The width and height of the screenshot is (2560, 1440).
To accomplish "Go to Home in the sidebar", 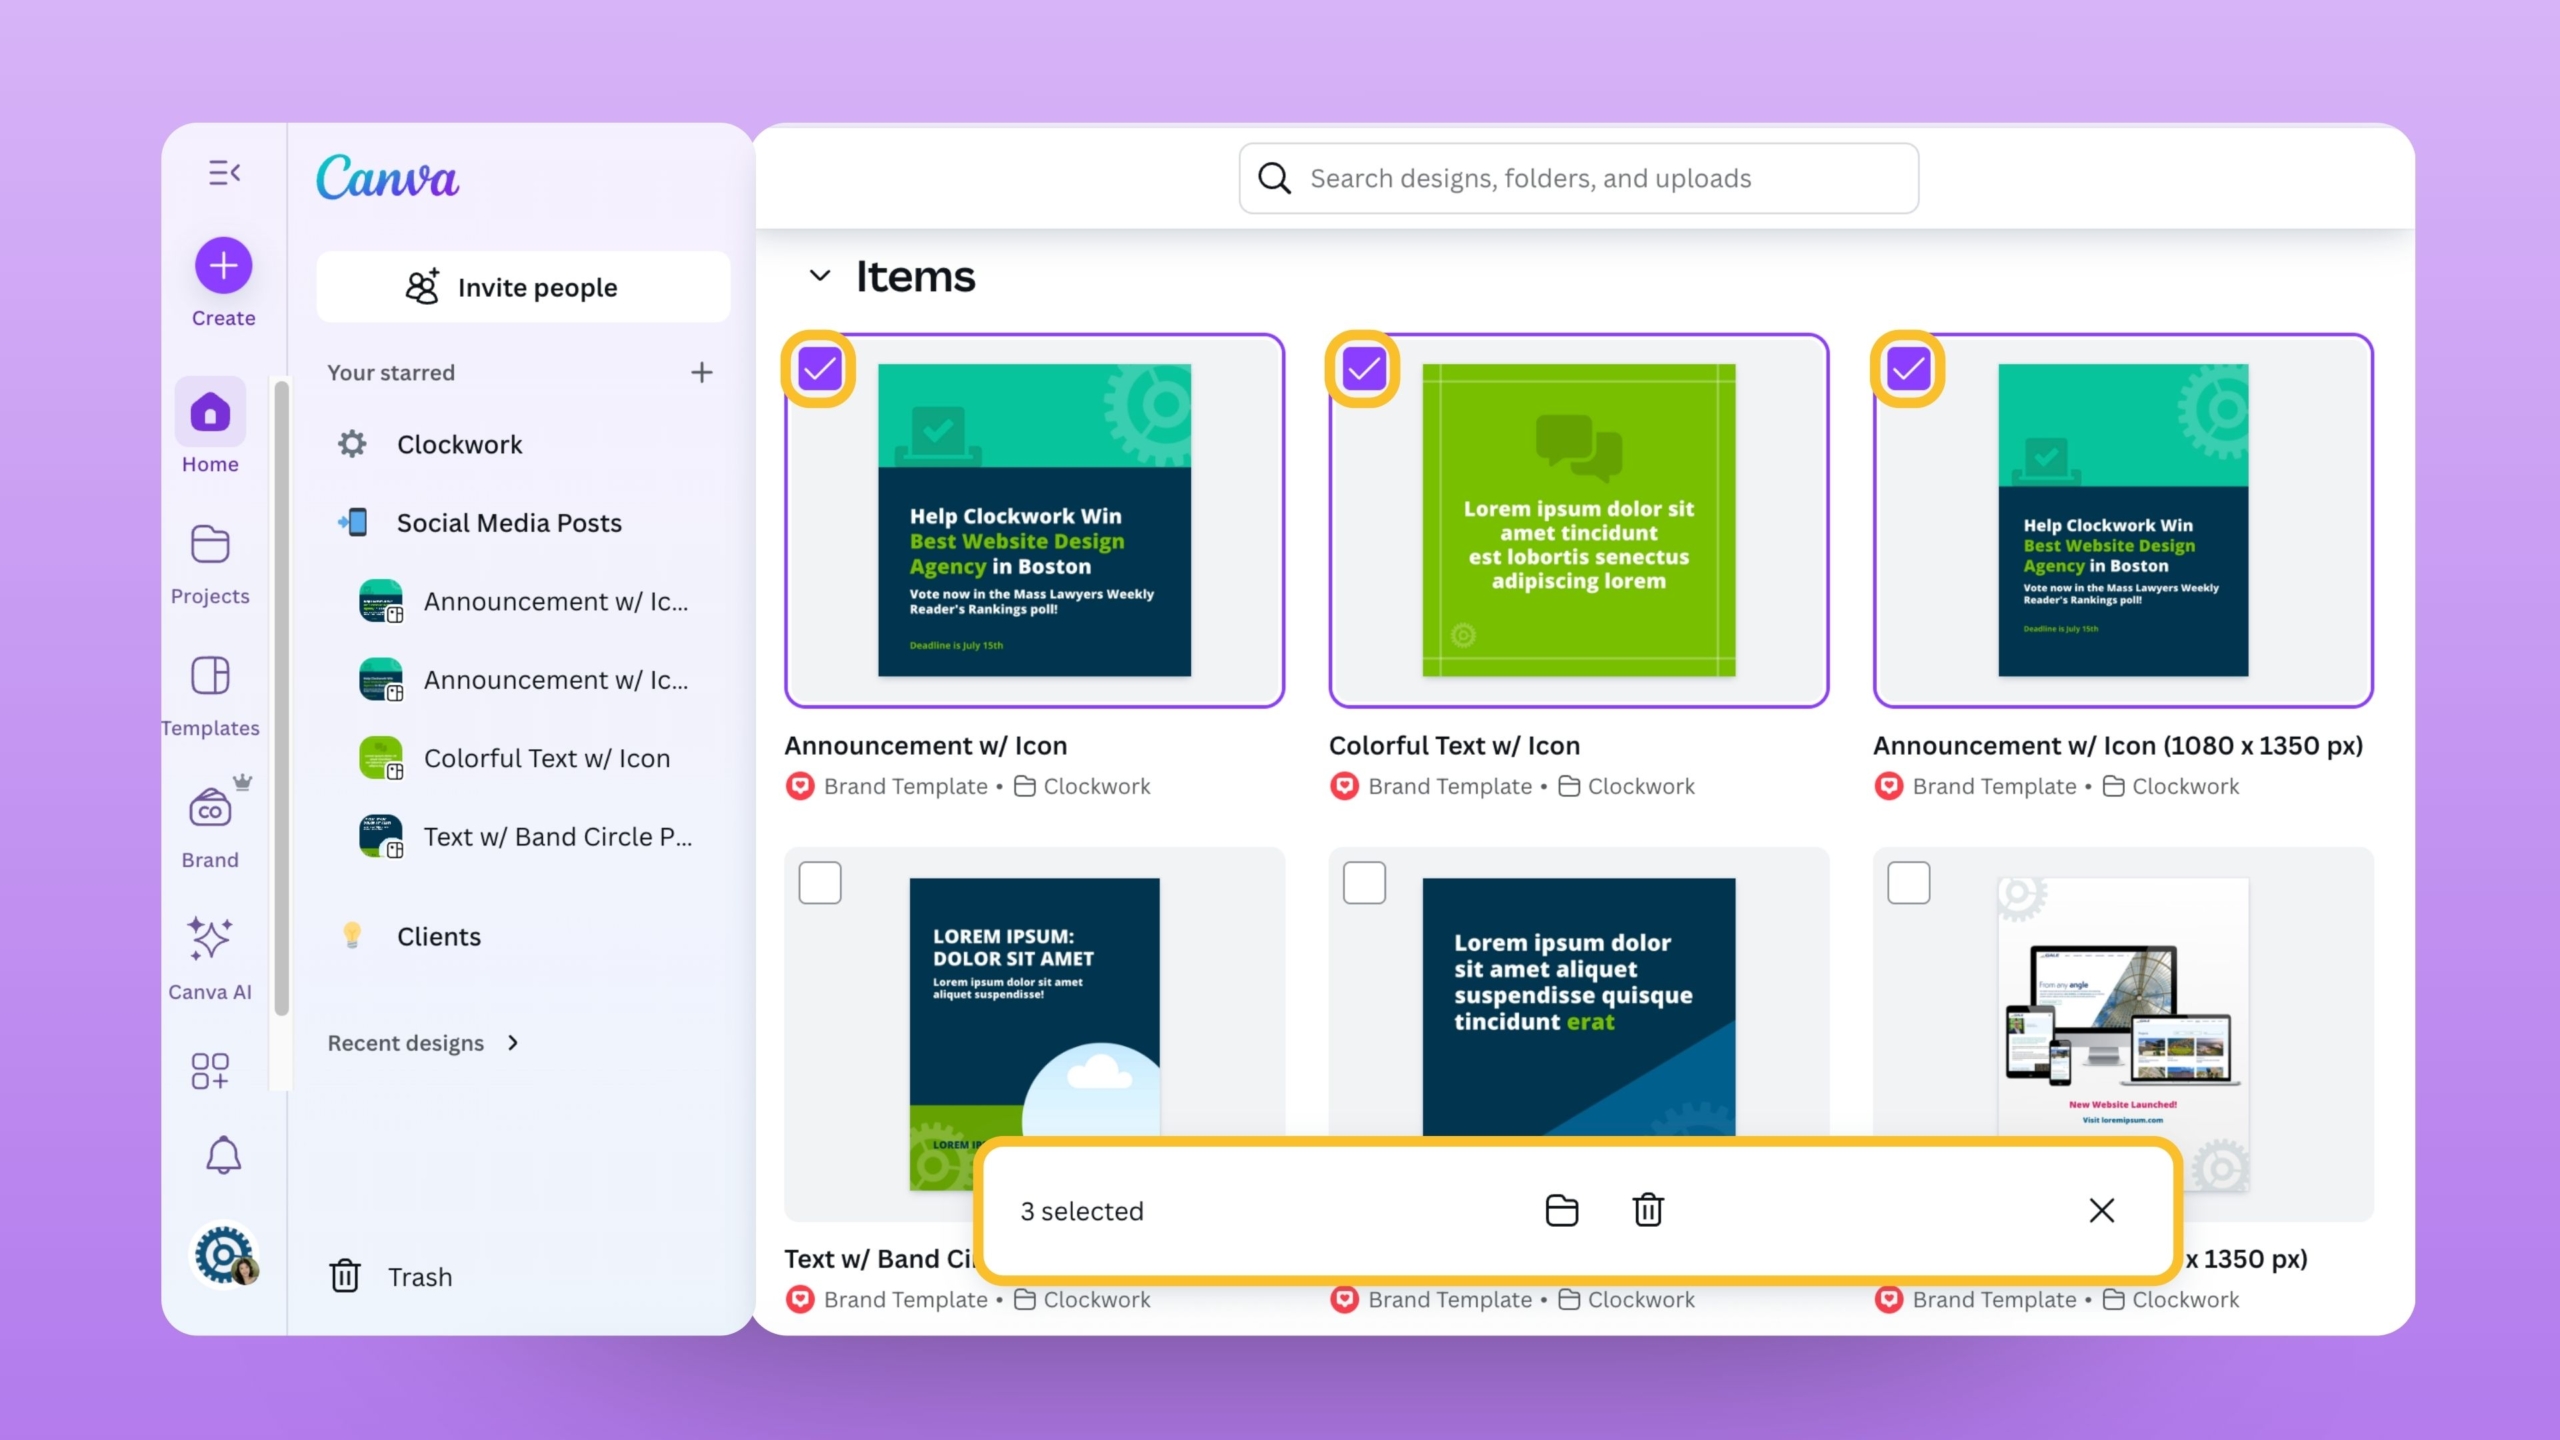I will [210, 427].
